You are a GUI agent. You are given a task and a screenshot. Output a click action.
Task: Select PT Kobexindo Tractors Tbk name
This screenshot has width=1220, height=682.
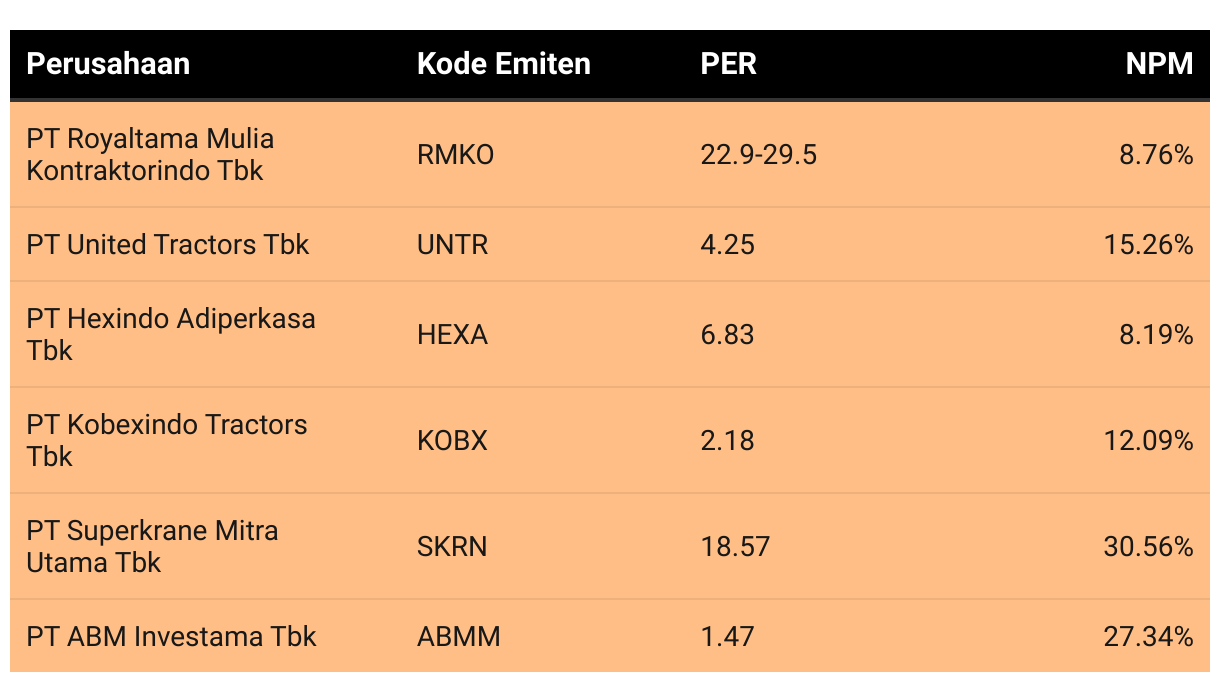pyautogui.click(x=166, y=440)
